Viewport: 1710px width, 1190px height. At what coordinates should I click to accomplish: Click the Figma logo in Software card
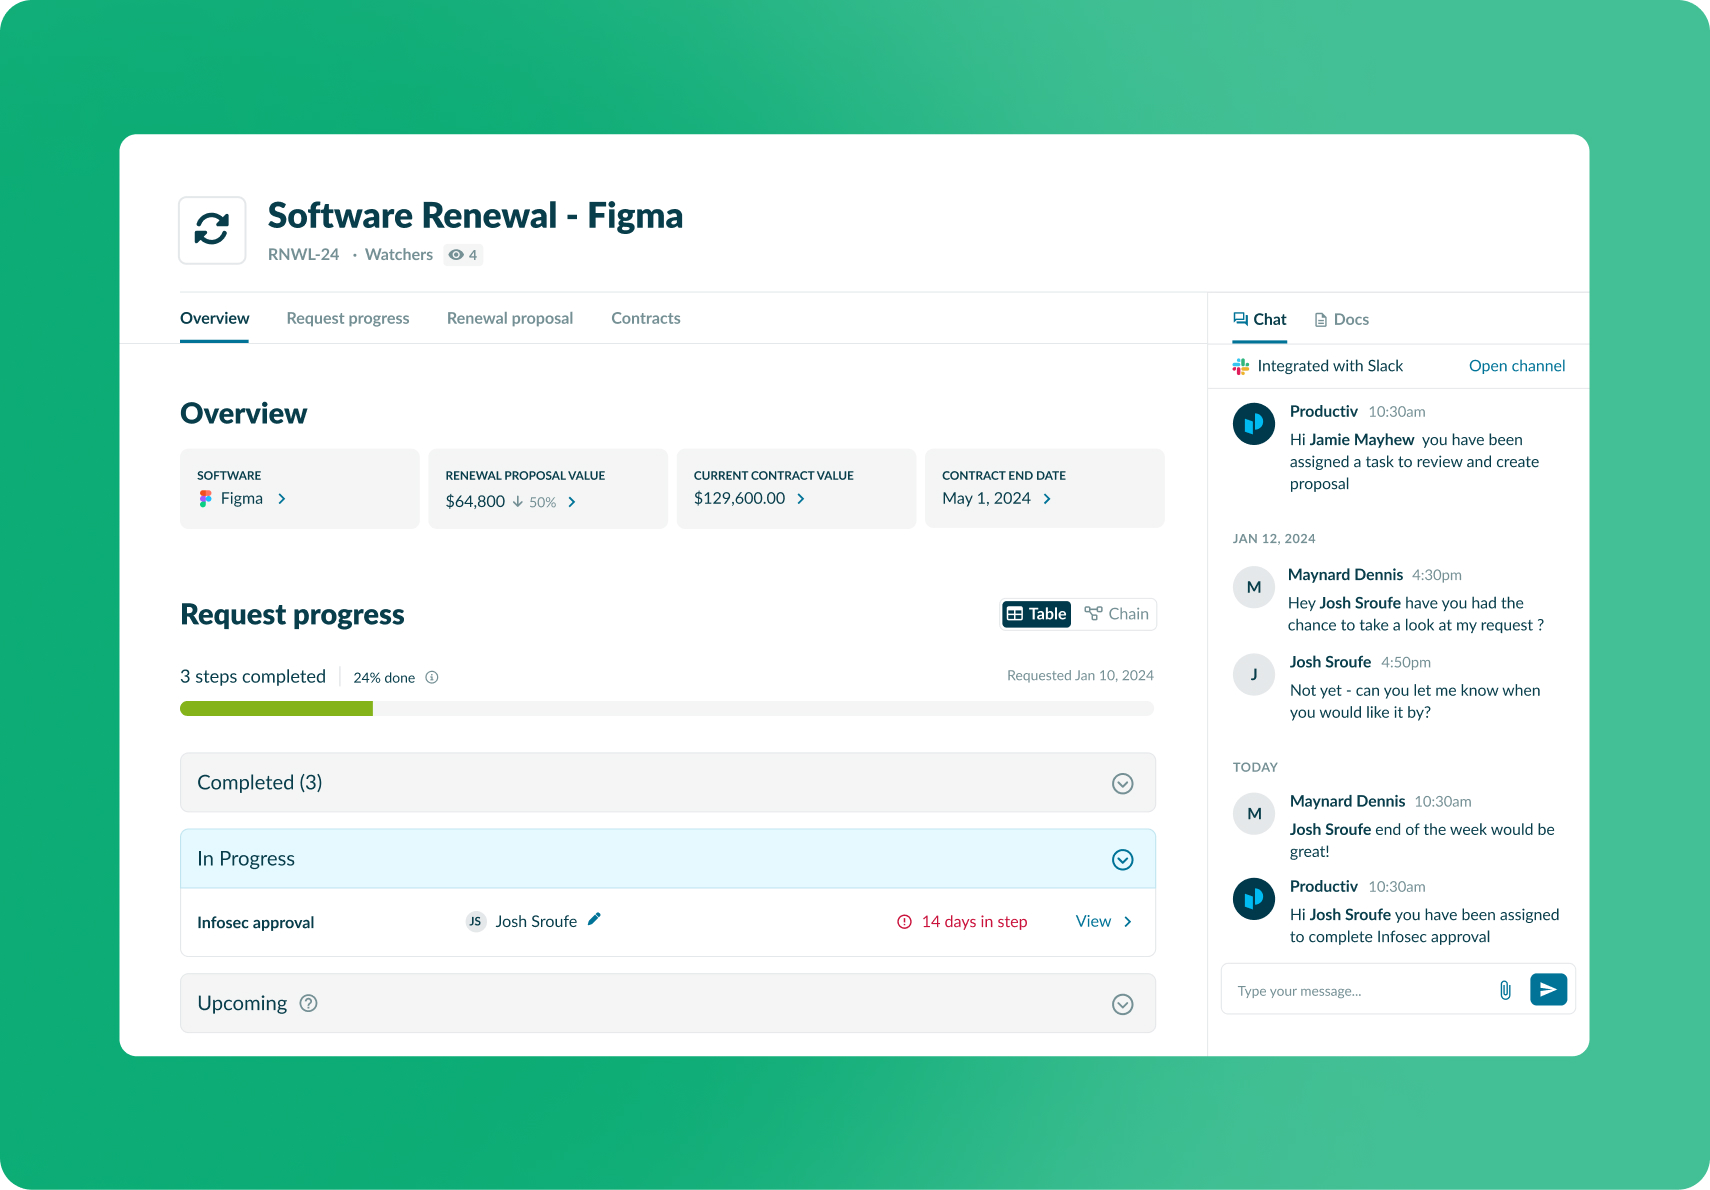[205, 498]
